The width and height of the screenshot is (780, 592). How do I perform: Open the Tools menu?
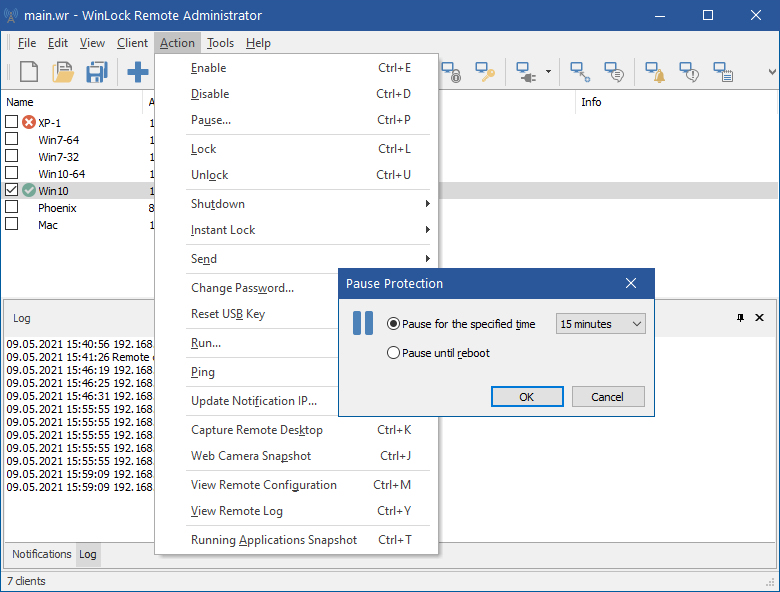click(x=220, y=43)
